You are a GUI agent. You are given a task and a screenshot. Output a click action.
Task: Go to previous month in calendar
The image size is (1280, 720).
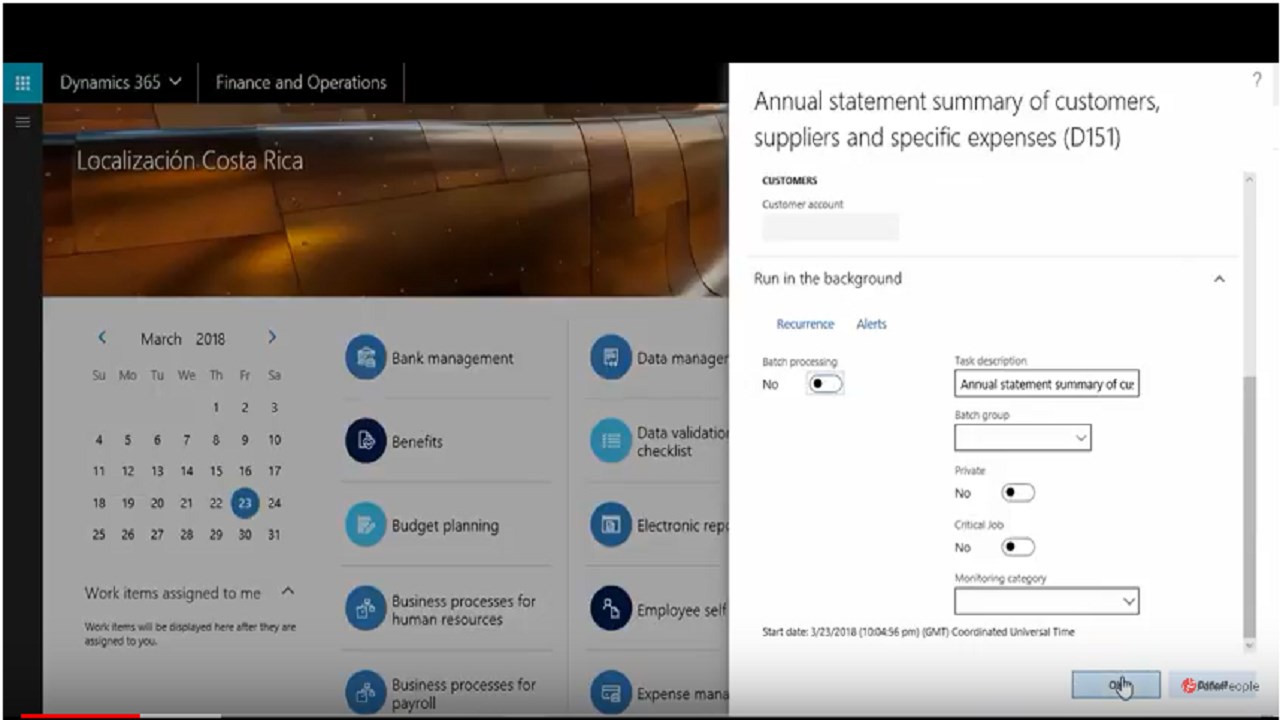[x=102, y=338]
